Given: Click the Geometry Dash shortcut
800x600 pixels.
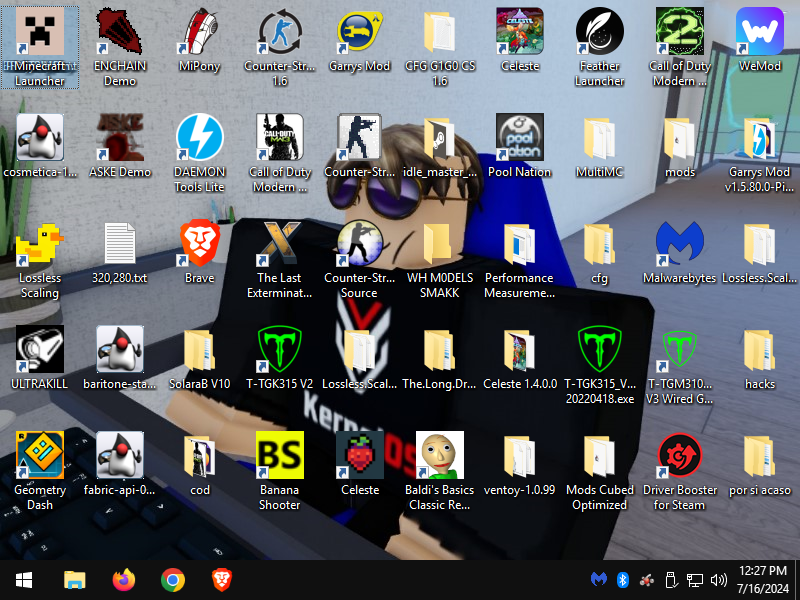Looking at the screenshot, I should click(40, 470).
